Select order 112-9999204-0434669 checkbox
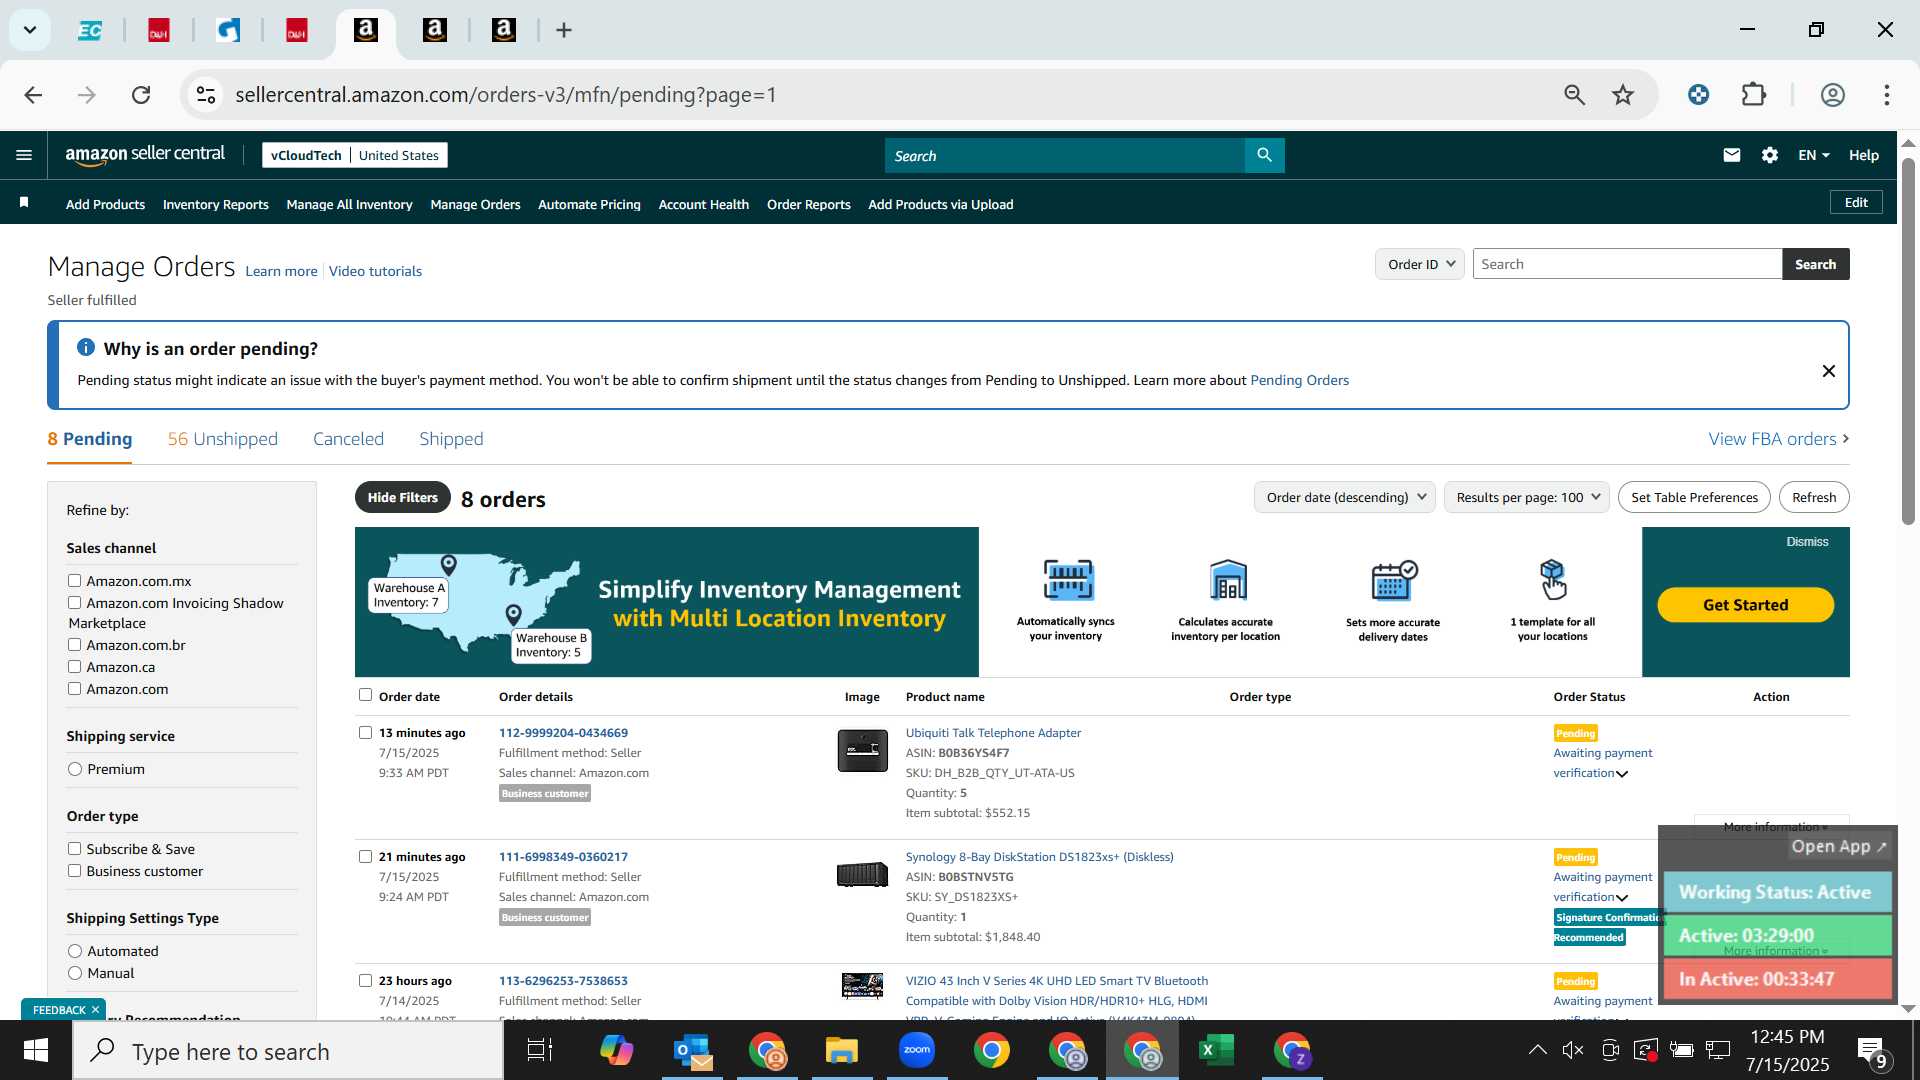The image size is (1920, 1080). (365, 732)
